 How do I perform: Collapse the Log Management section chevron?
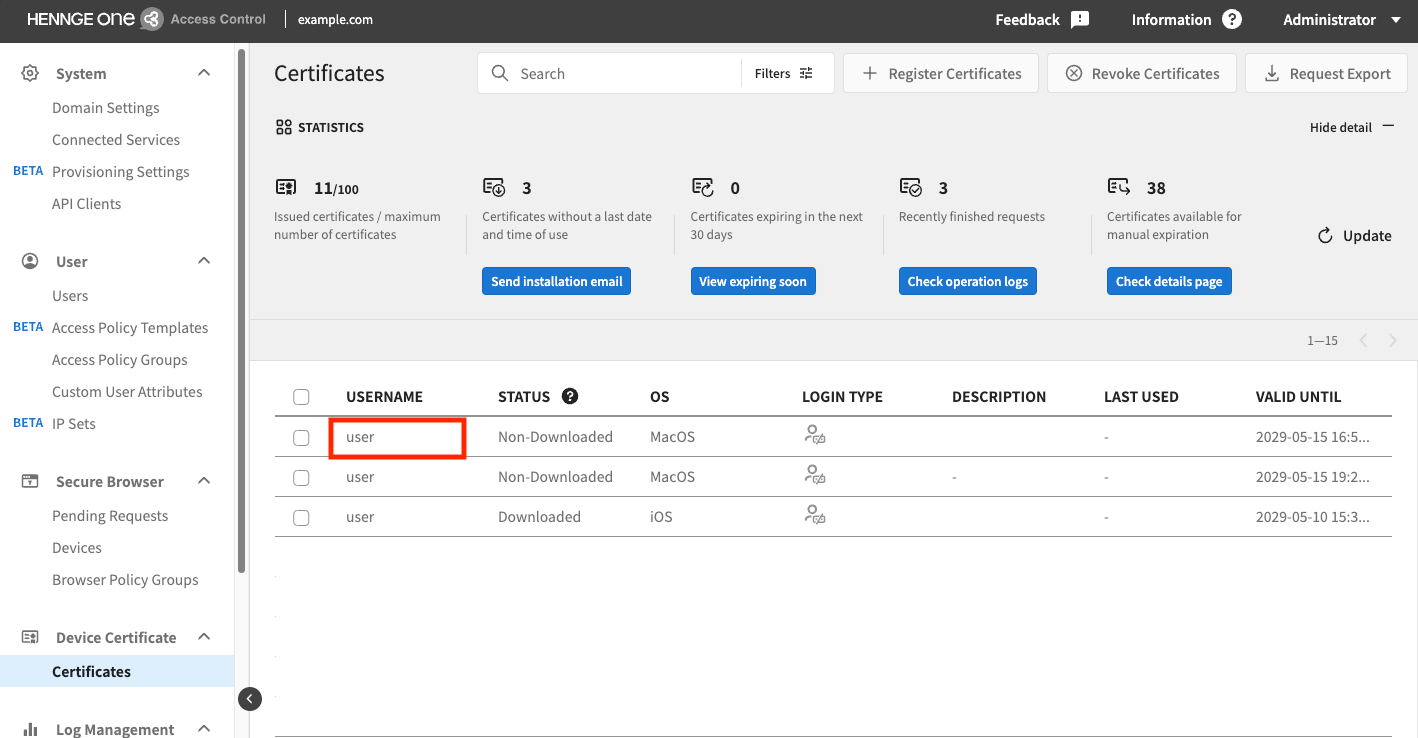click(x=204, y=729)
